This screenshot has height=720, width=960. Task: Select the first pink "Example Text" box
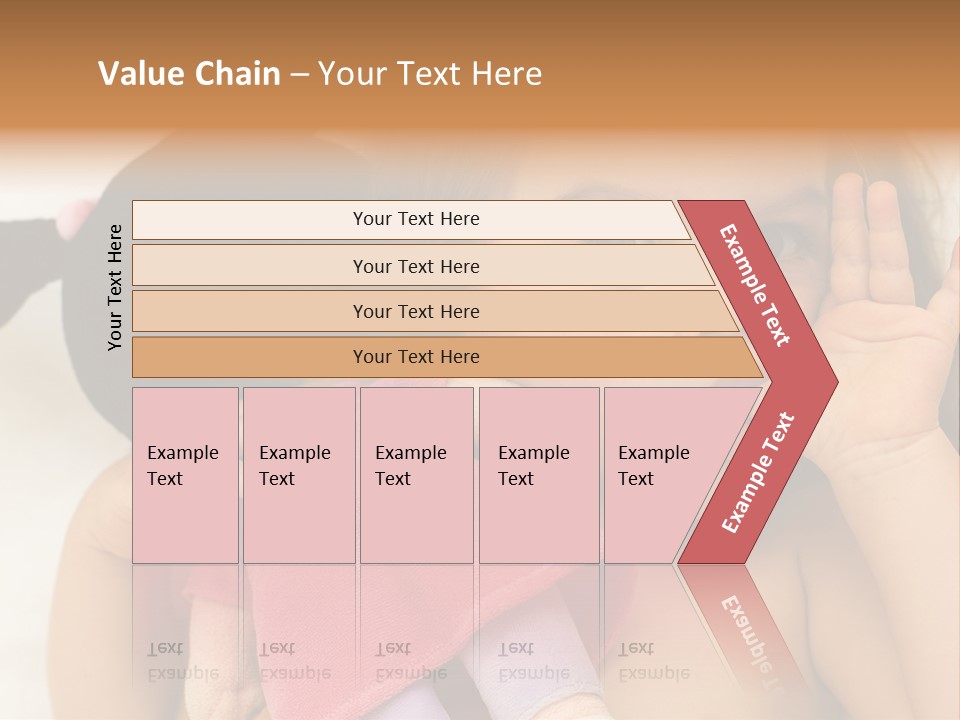tap(185, 475)
